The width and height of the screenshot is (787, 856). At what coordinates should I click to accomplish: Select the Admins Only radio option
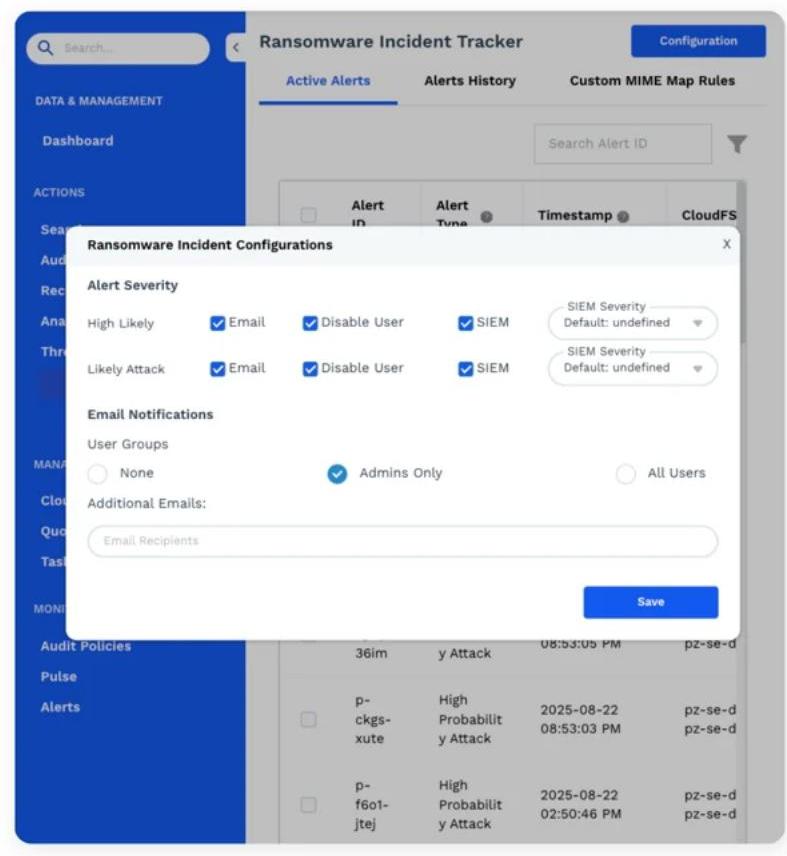coord(337,474)
